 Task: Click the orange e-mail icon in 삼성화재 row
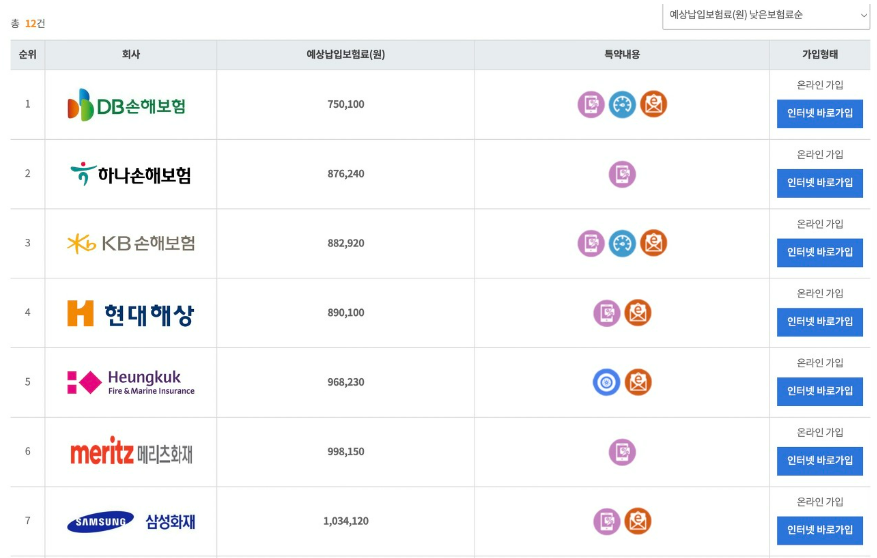[x=638, y=521]
